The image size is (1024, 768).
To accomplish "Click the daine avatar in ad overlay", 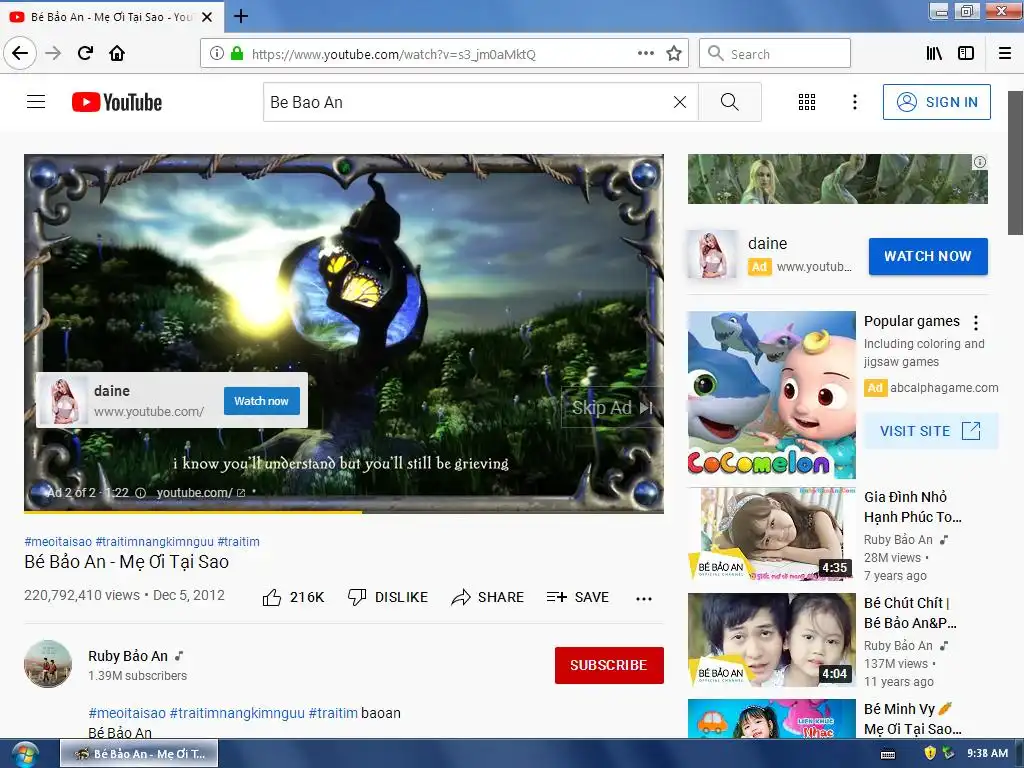I will point(63,400).
